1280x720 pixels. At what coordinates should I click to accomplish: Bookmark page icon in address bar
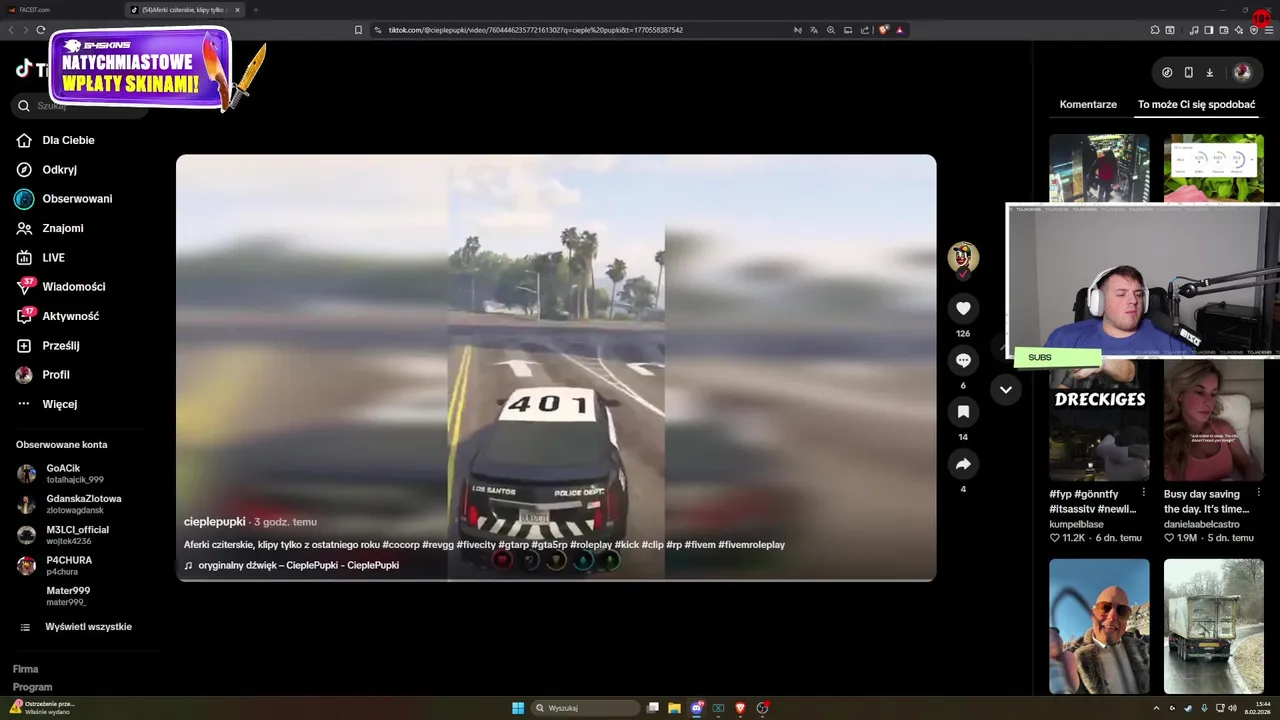358,30
